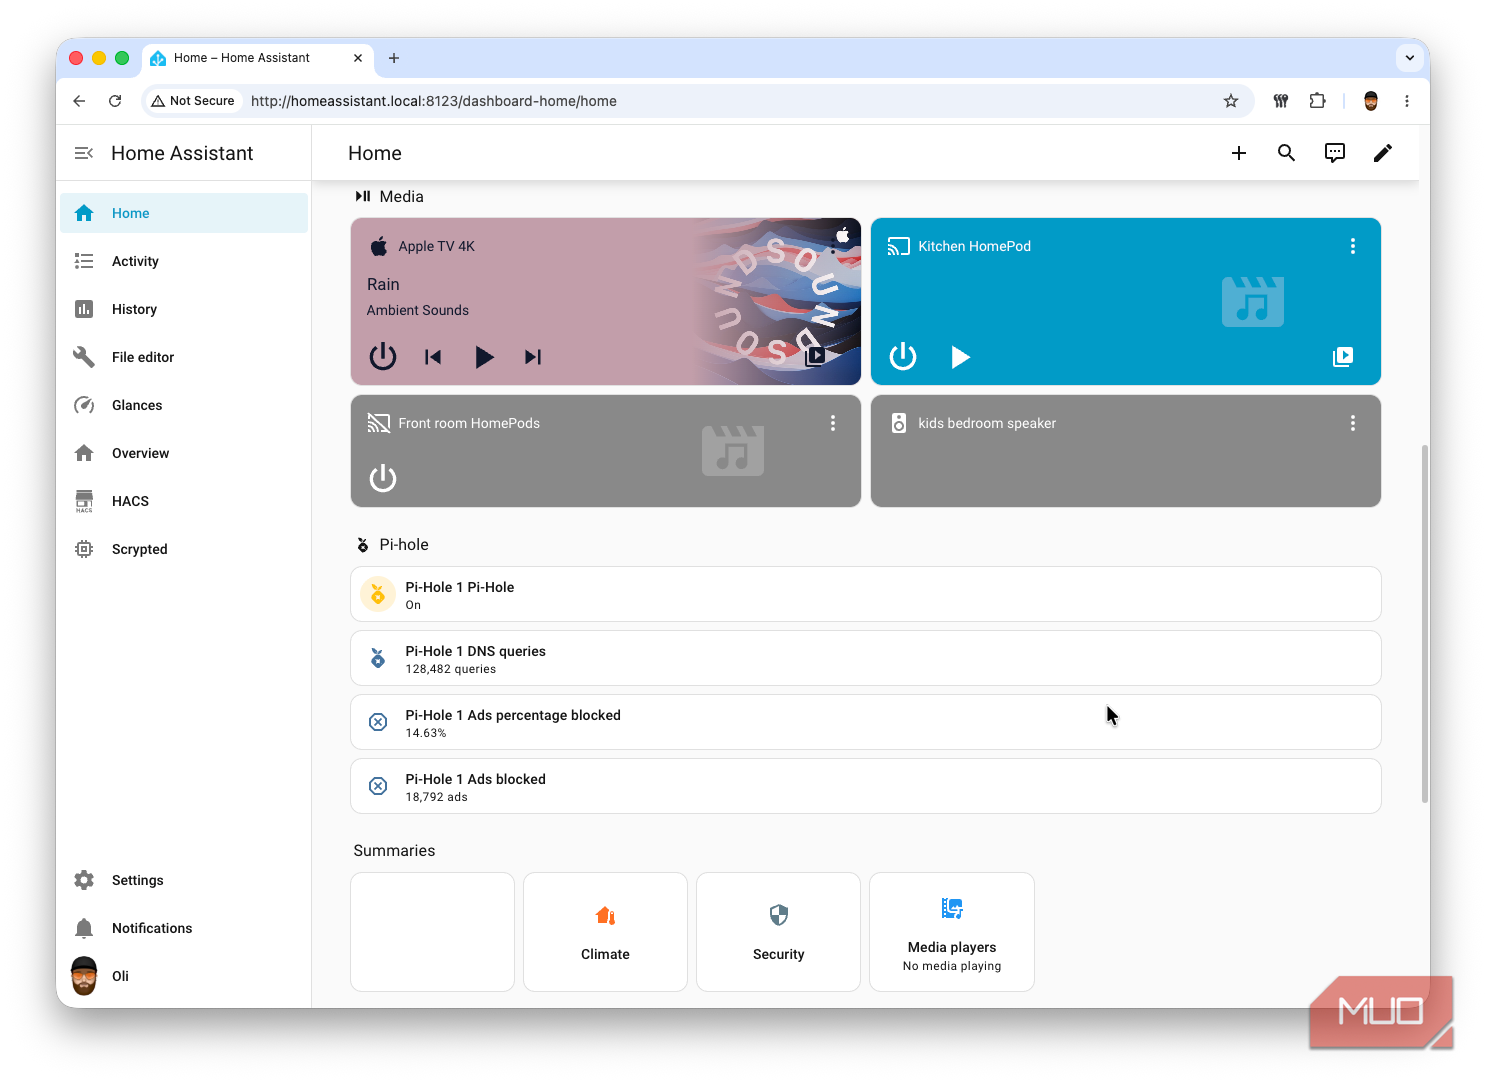This screenshot has height=1082, width=1486.
Task: Open the Security summary card
Action: 778,932
